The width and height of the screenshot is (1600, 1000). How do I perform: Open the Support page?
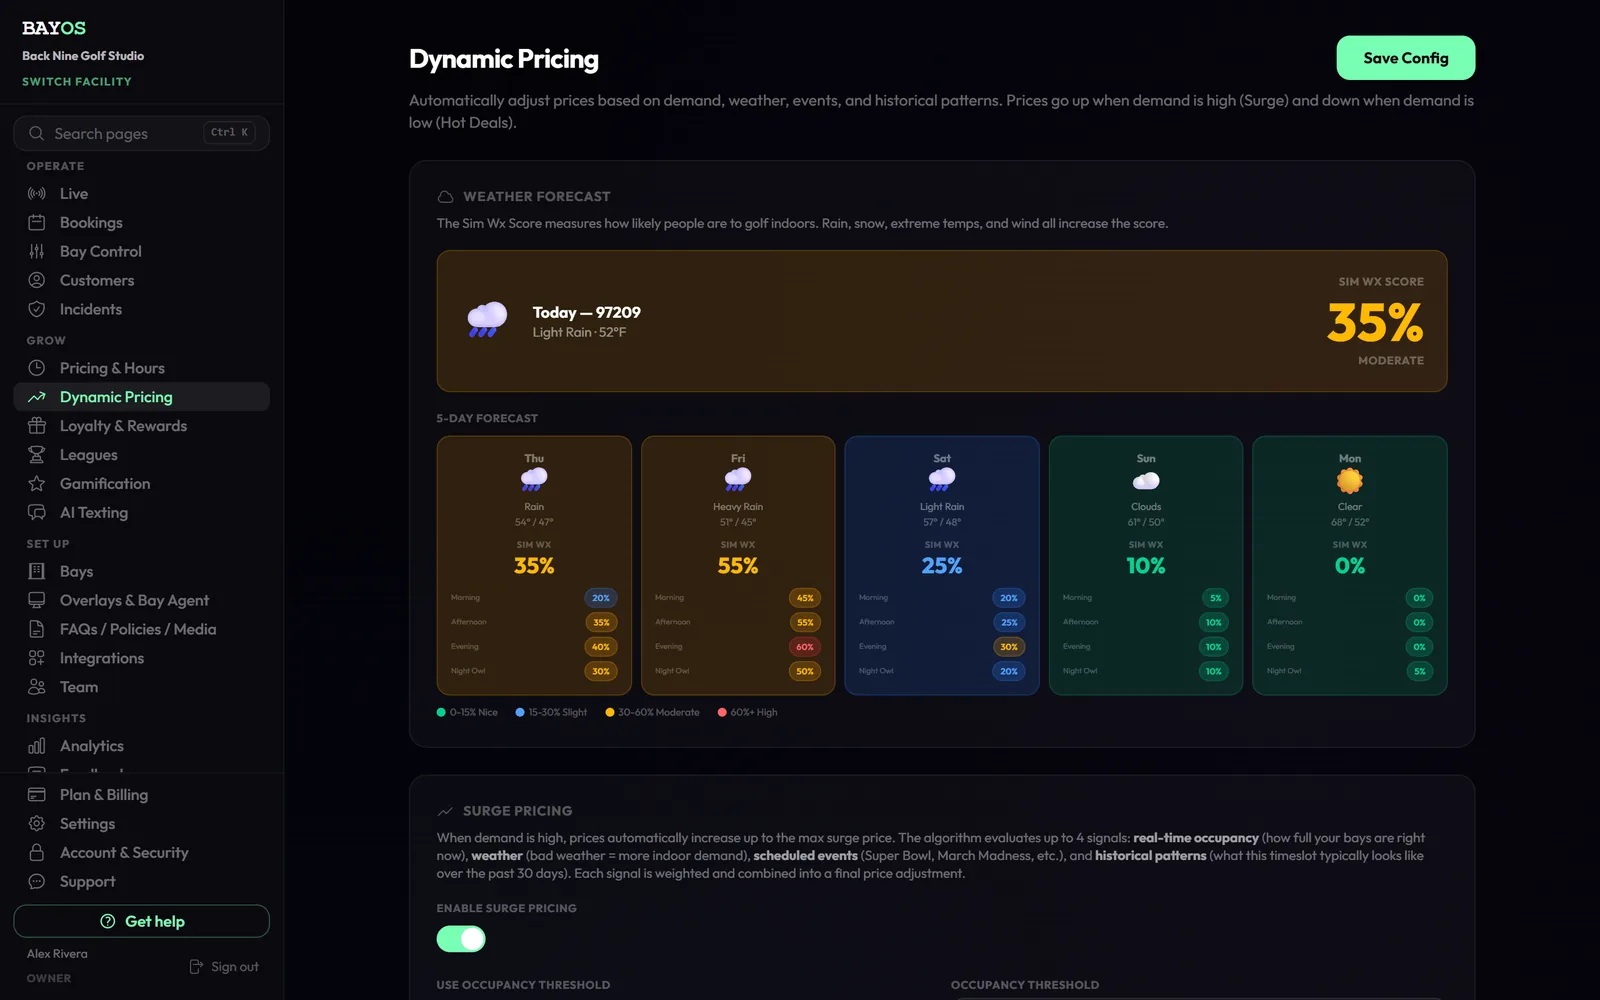pos(142,882)
